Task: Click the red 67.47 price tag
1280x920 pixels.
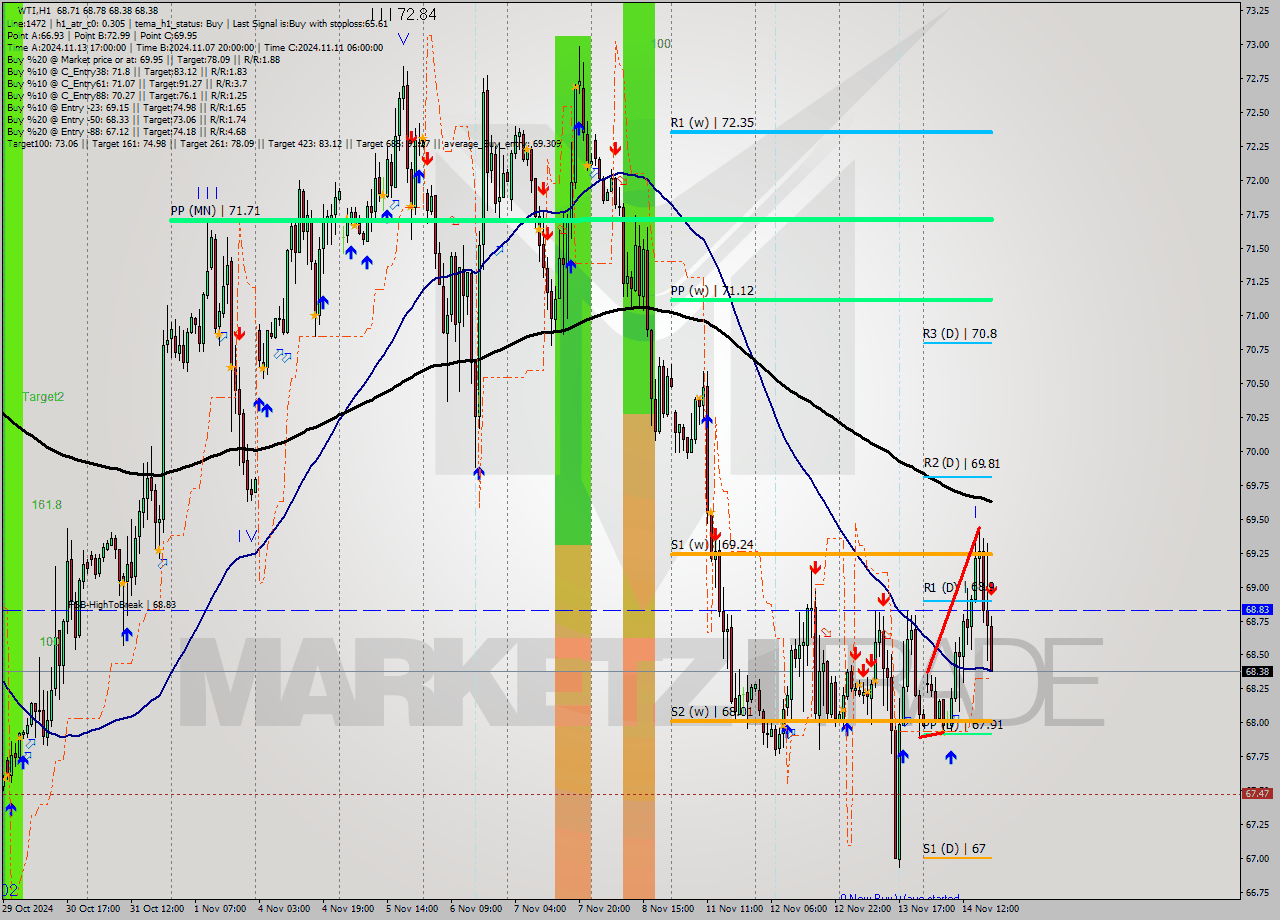Action: click(x=1257, y=793)
